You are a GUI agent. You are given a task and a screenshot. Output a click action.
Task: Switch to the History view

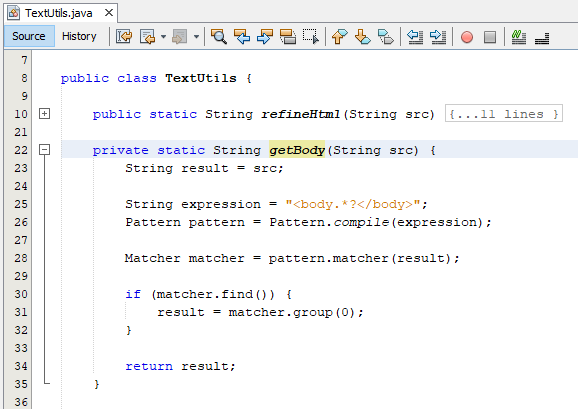(79, 36)
